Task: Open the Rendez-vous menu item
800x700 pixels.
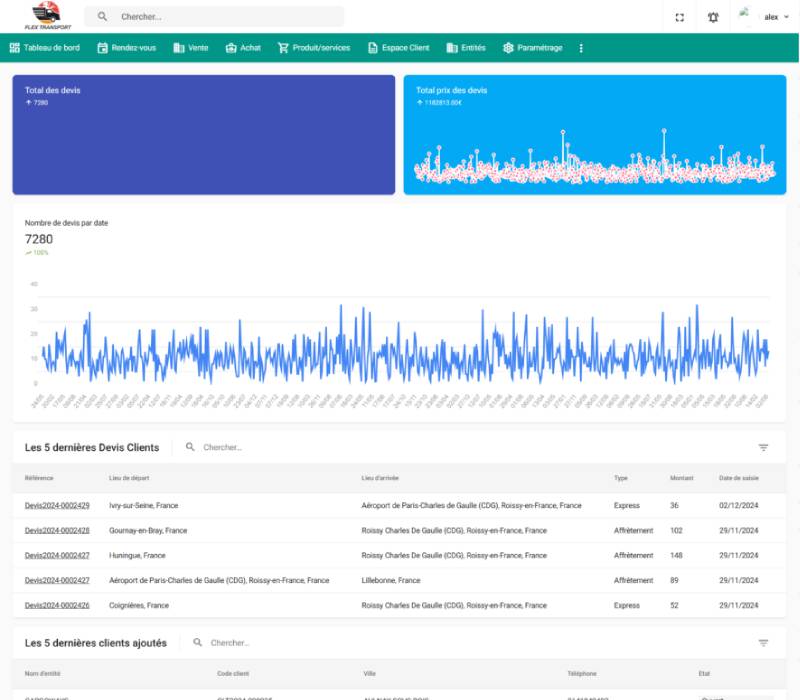Action: coord(126,48)
